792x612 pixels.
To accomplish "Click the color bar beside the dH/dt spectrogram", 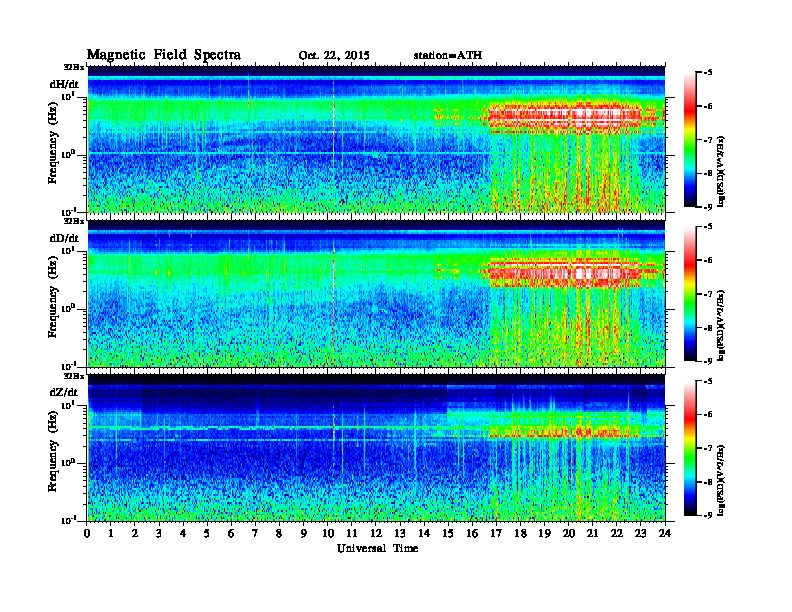I will coord(689,140).
